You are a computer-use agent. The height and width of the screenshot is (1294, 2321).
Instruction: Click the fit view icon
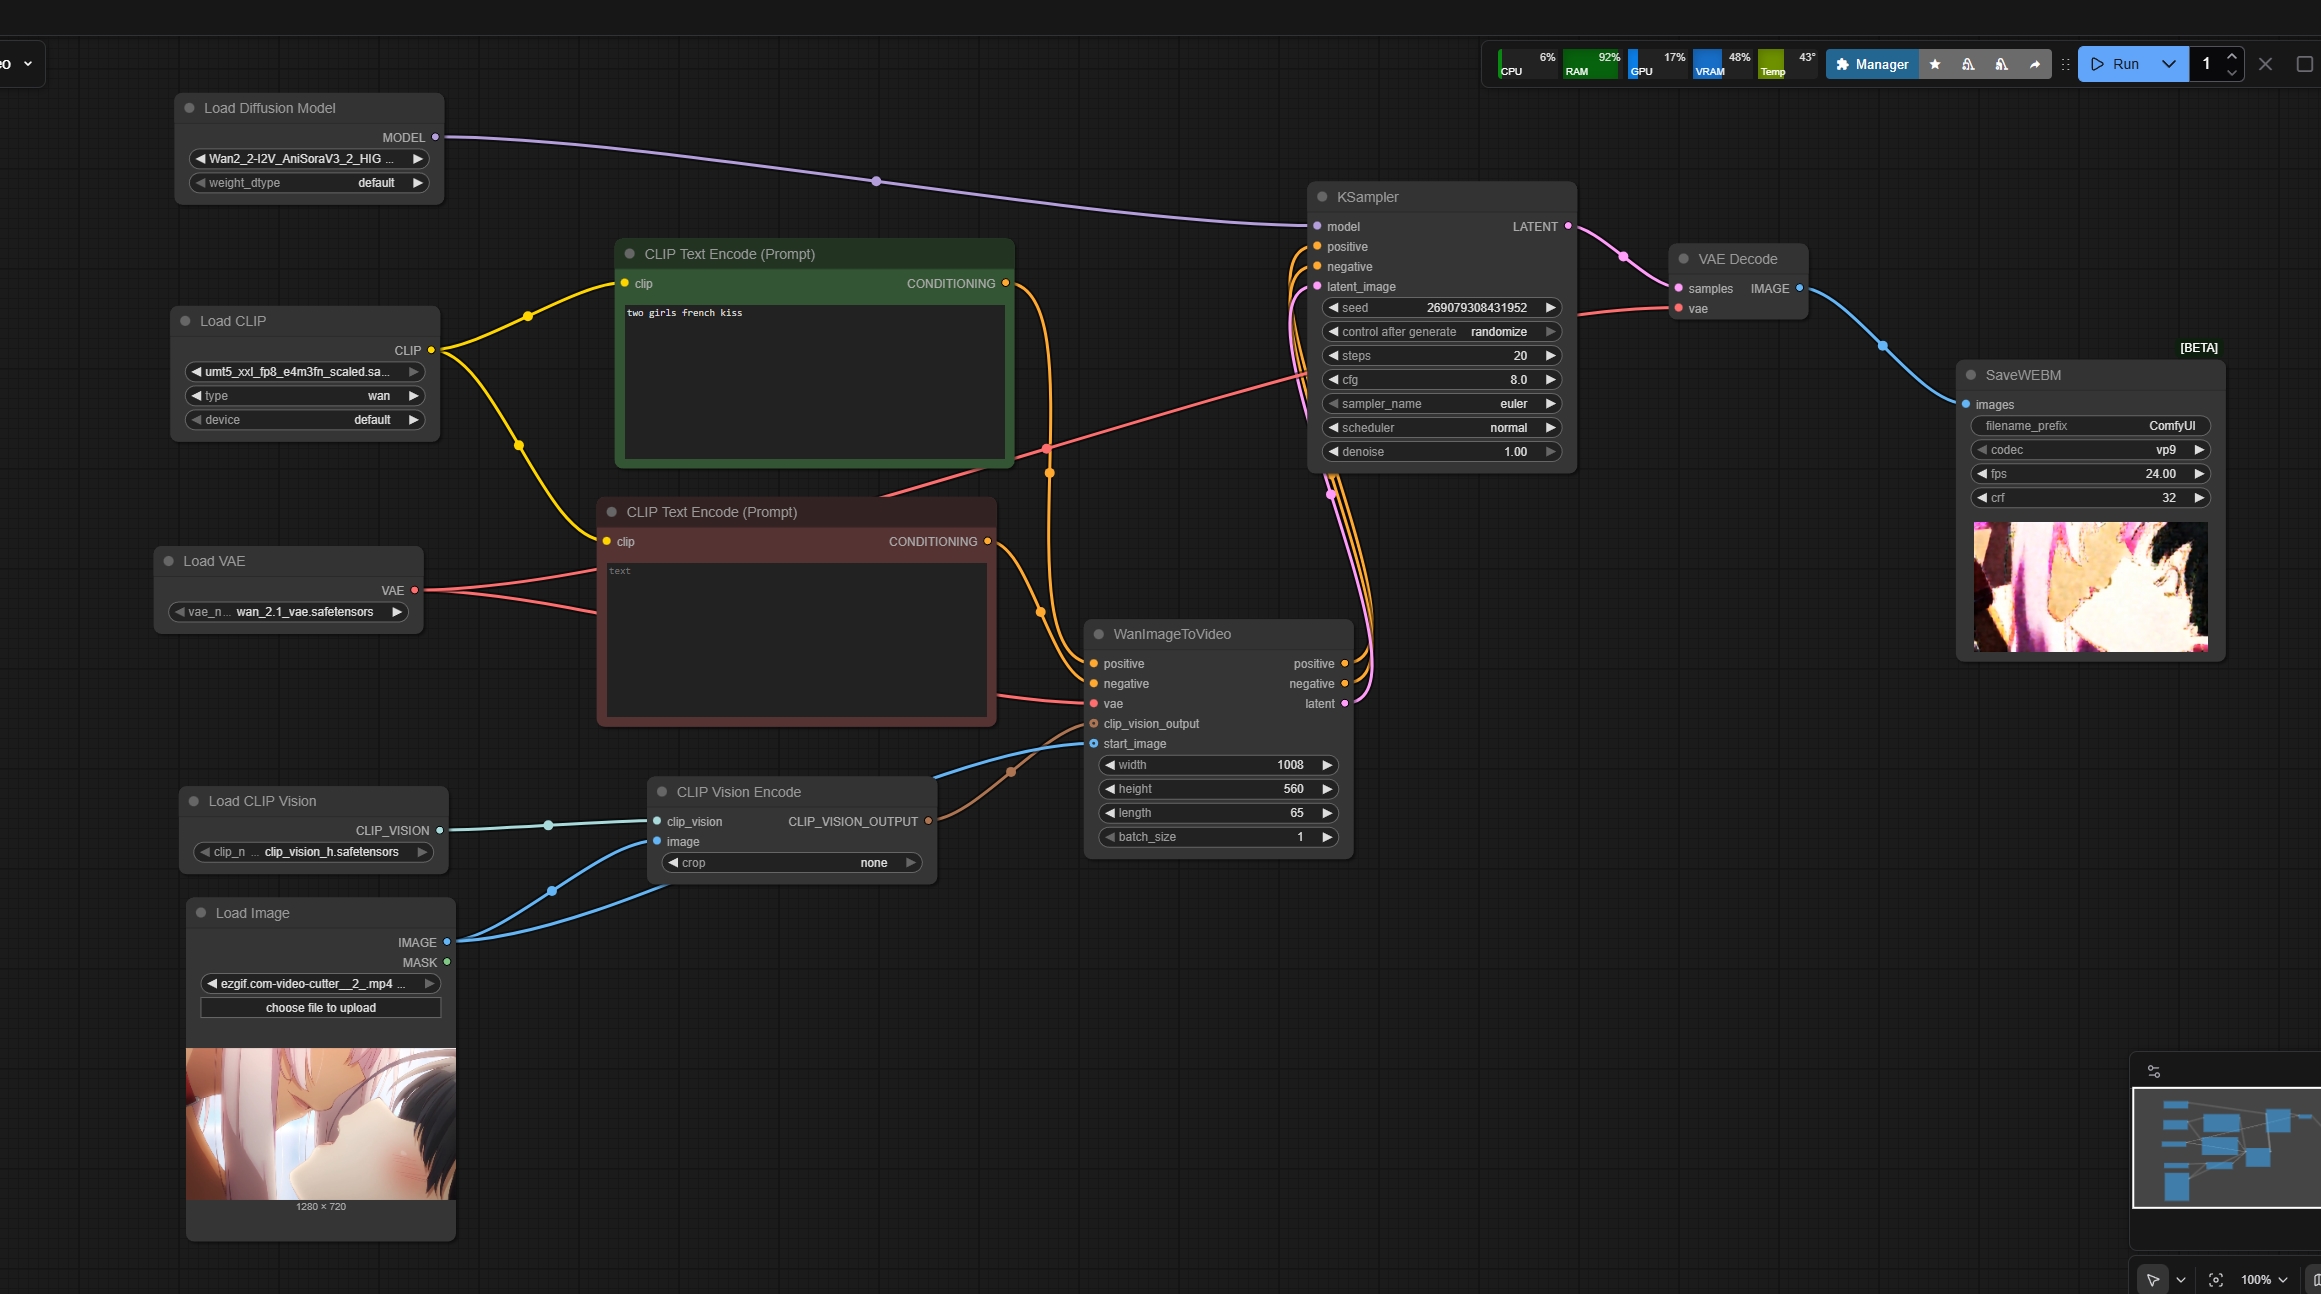(2215, 1279)
